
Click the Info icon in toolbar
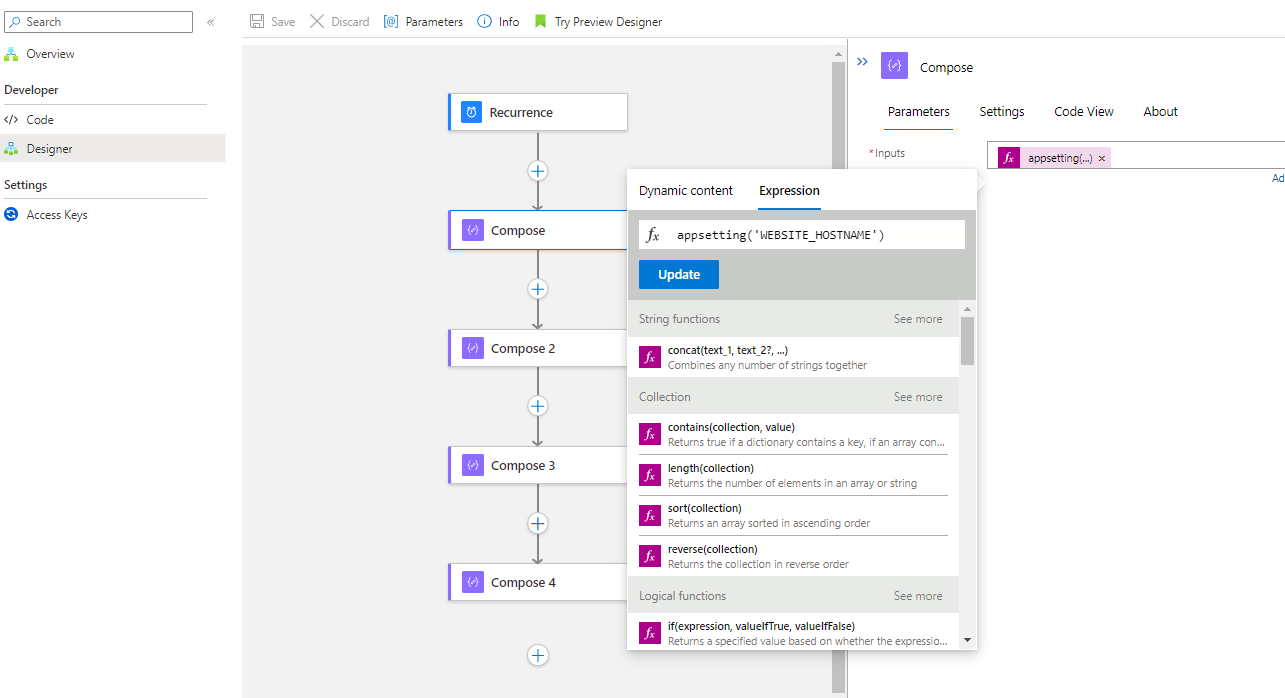(485, 21)
